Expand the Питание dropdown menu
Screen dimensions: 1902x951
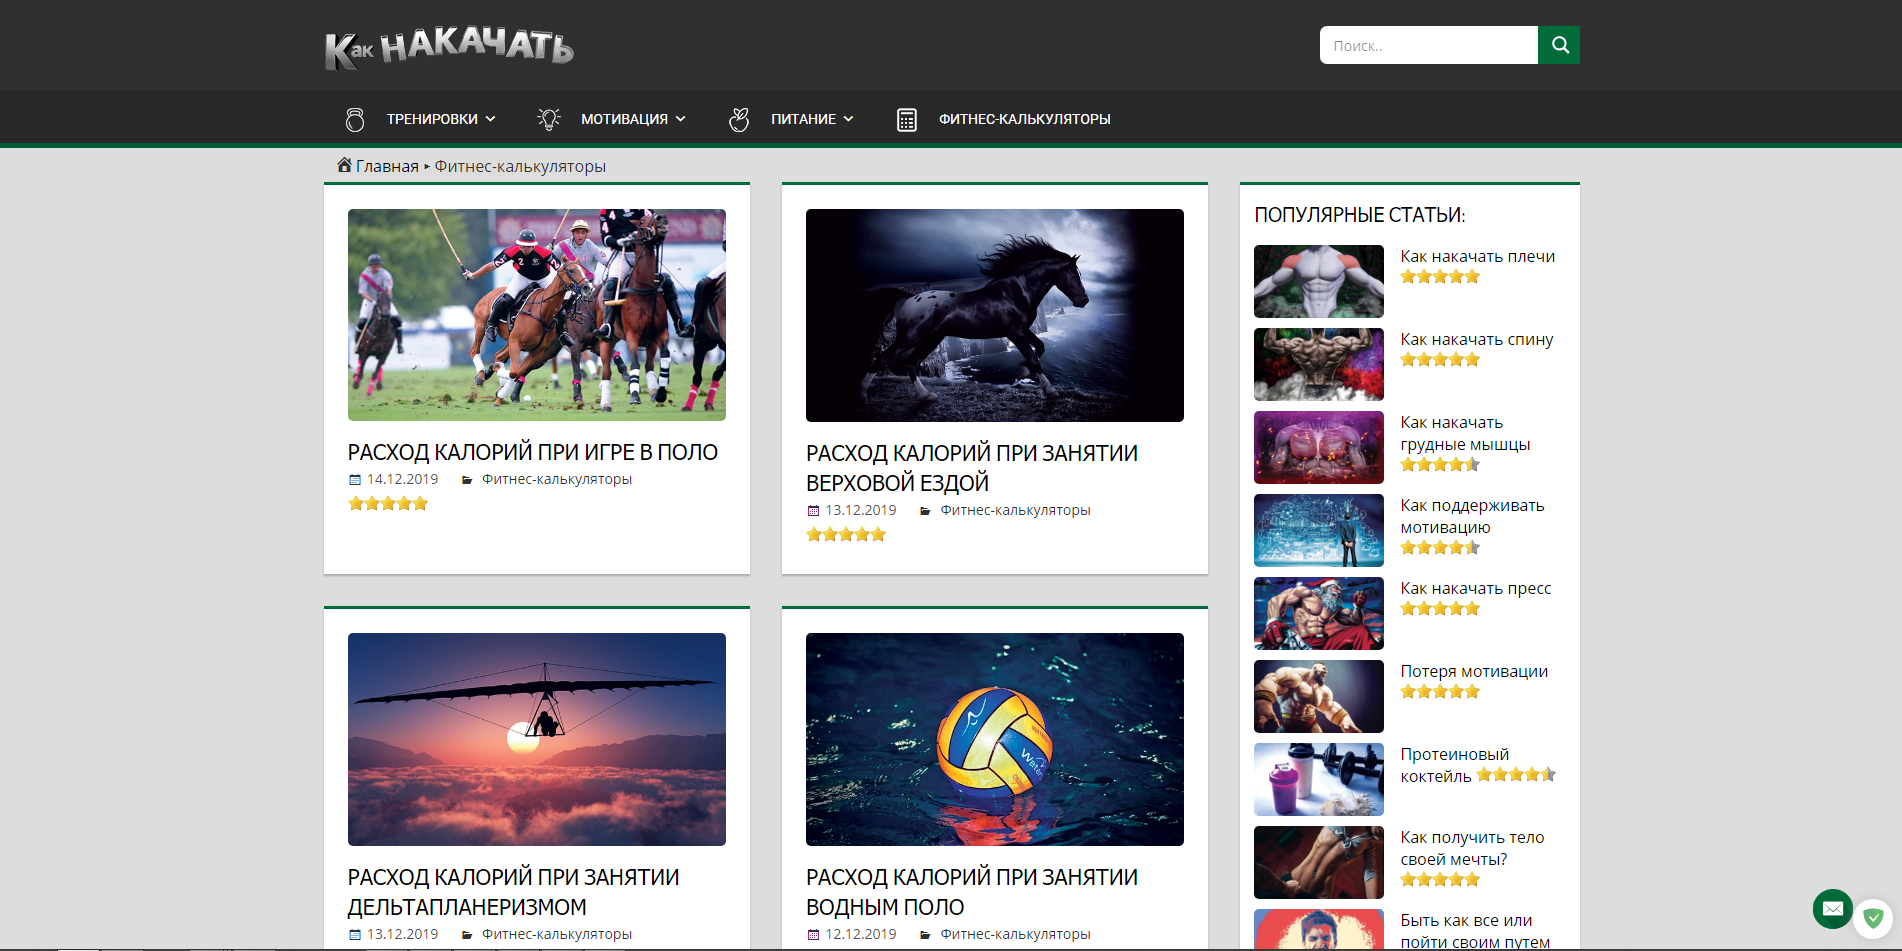(x=812, y=119)
